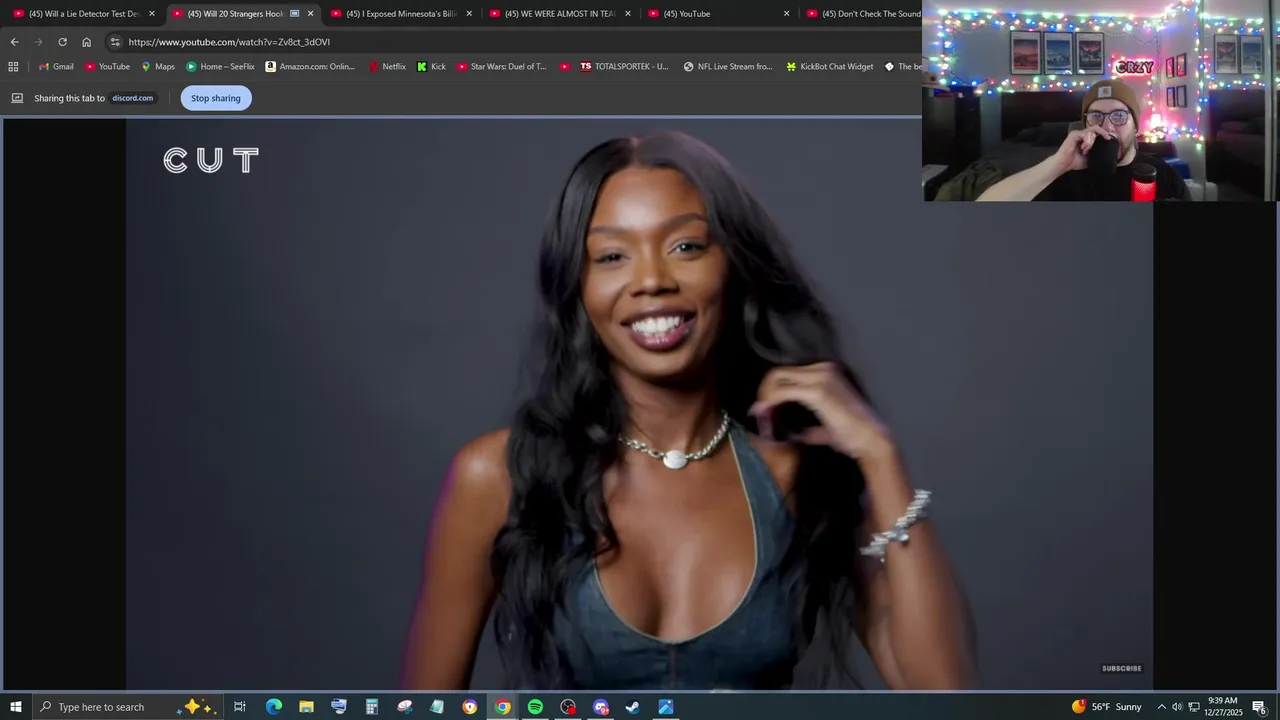Go back using the browser back arrow
Viewport: 1280px width, 720px height.
click(x=14, y=42)
